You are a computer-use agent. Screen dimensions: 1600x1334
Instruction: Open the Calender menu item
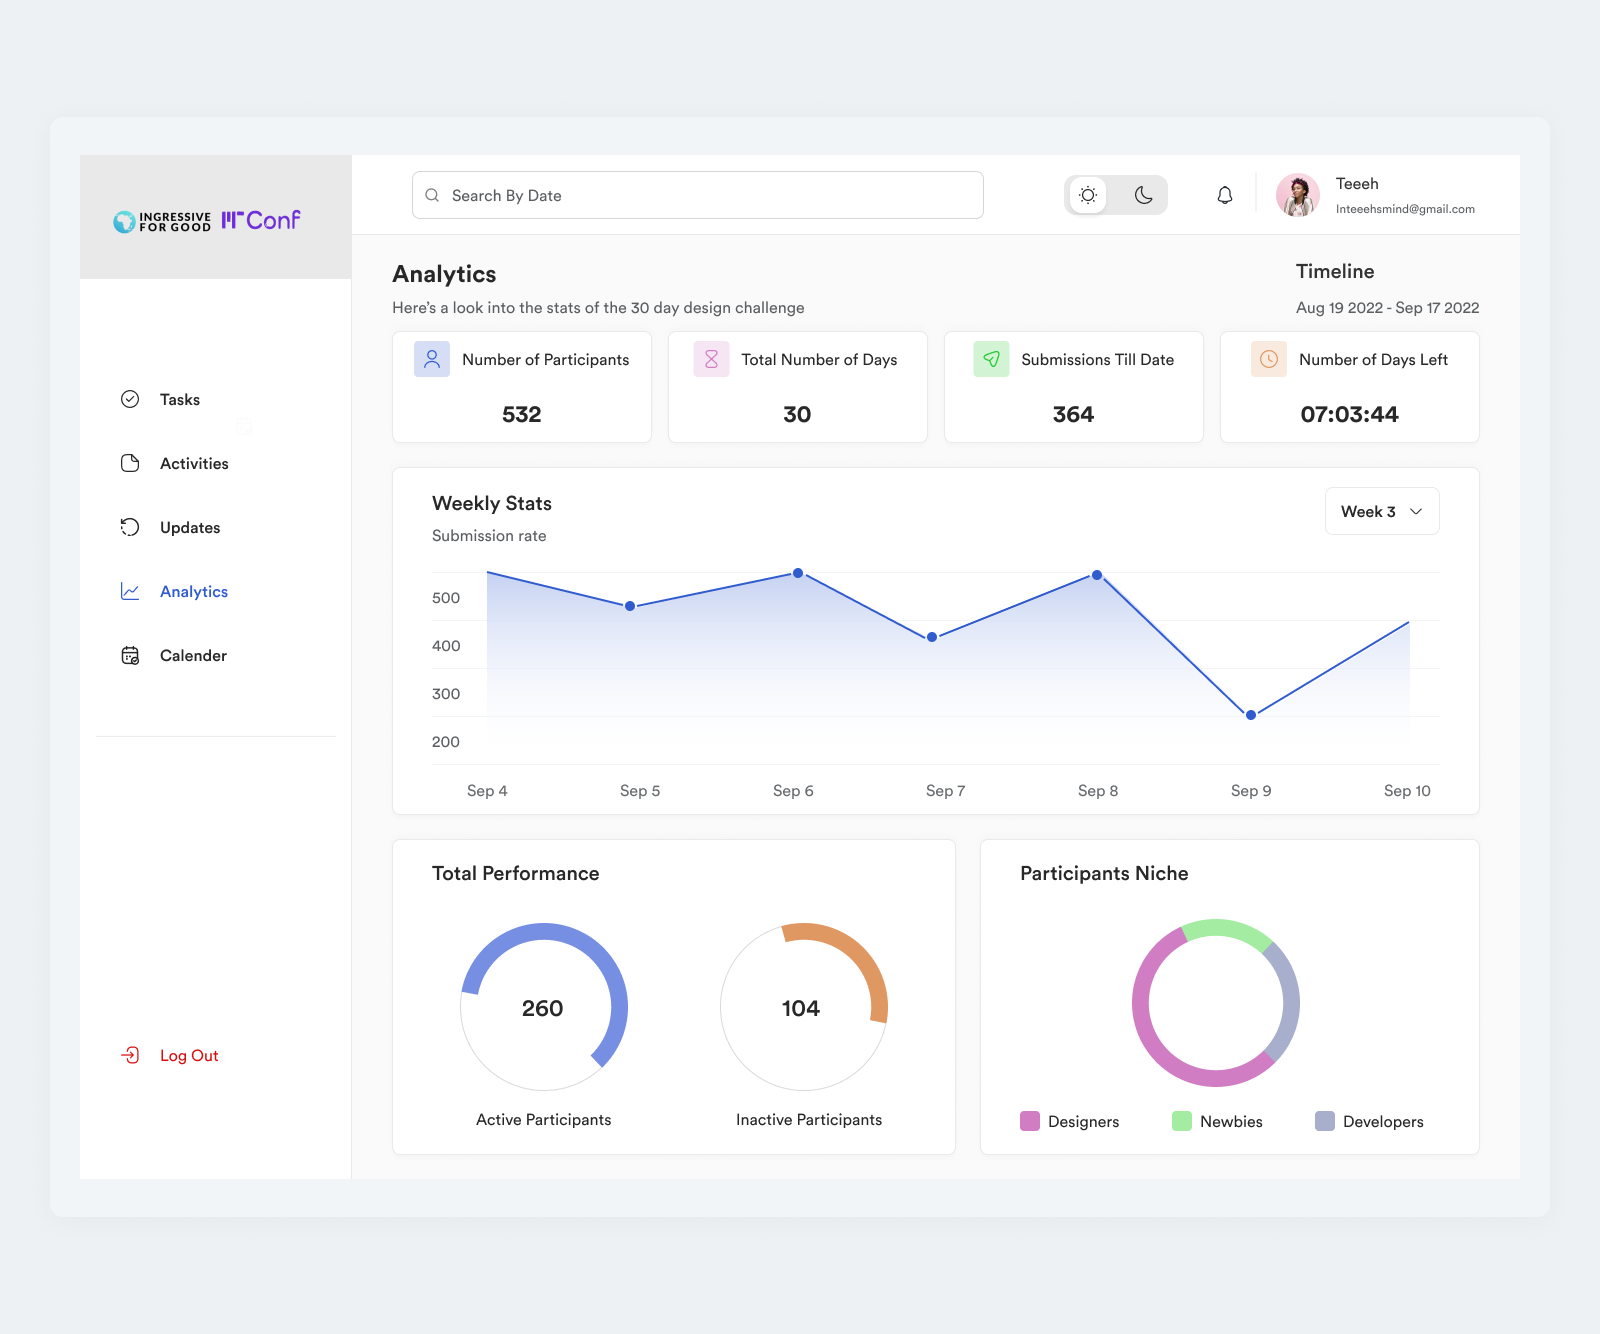coord(193,655)
